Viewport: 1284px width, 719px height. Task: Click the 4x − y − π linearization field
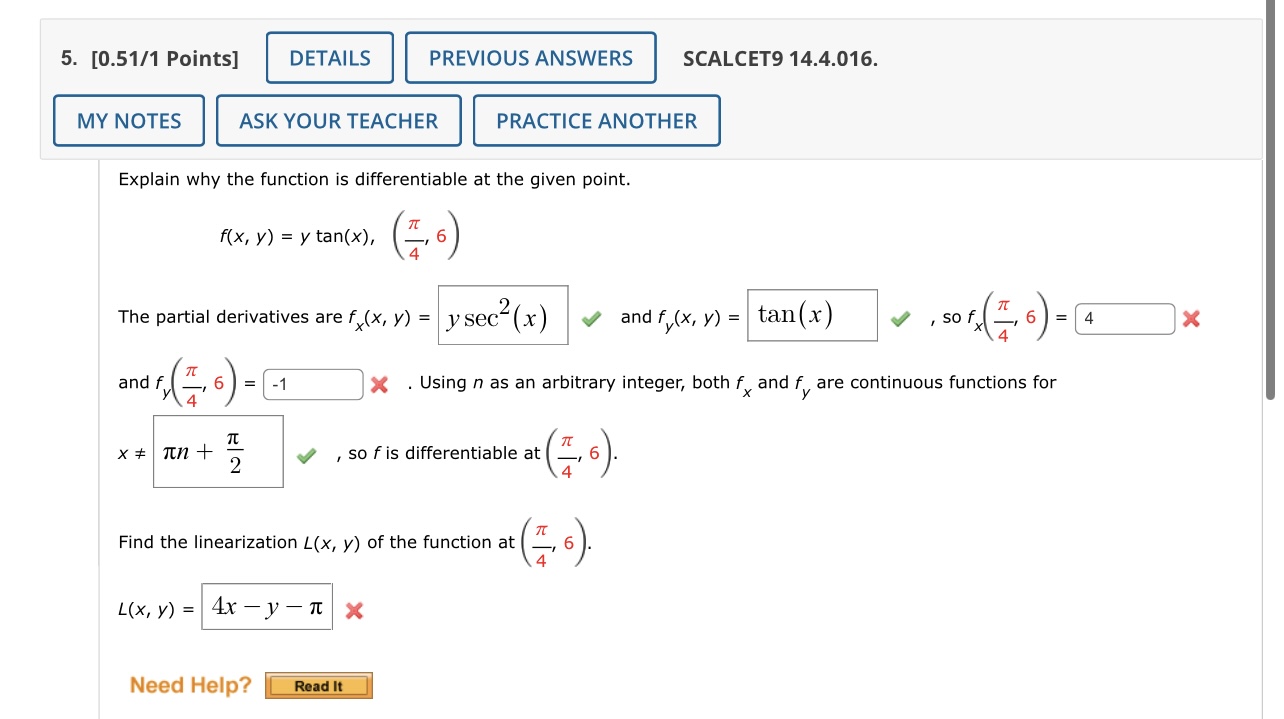(x=267, y=605)
